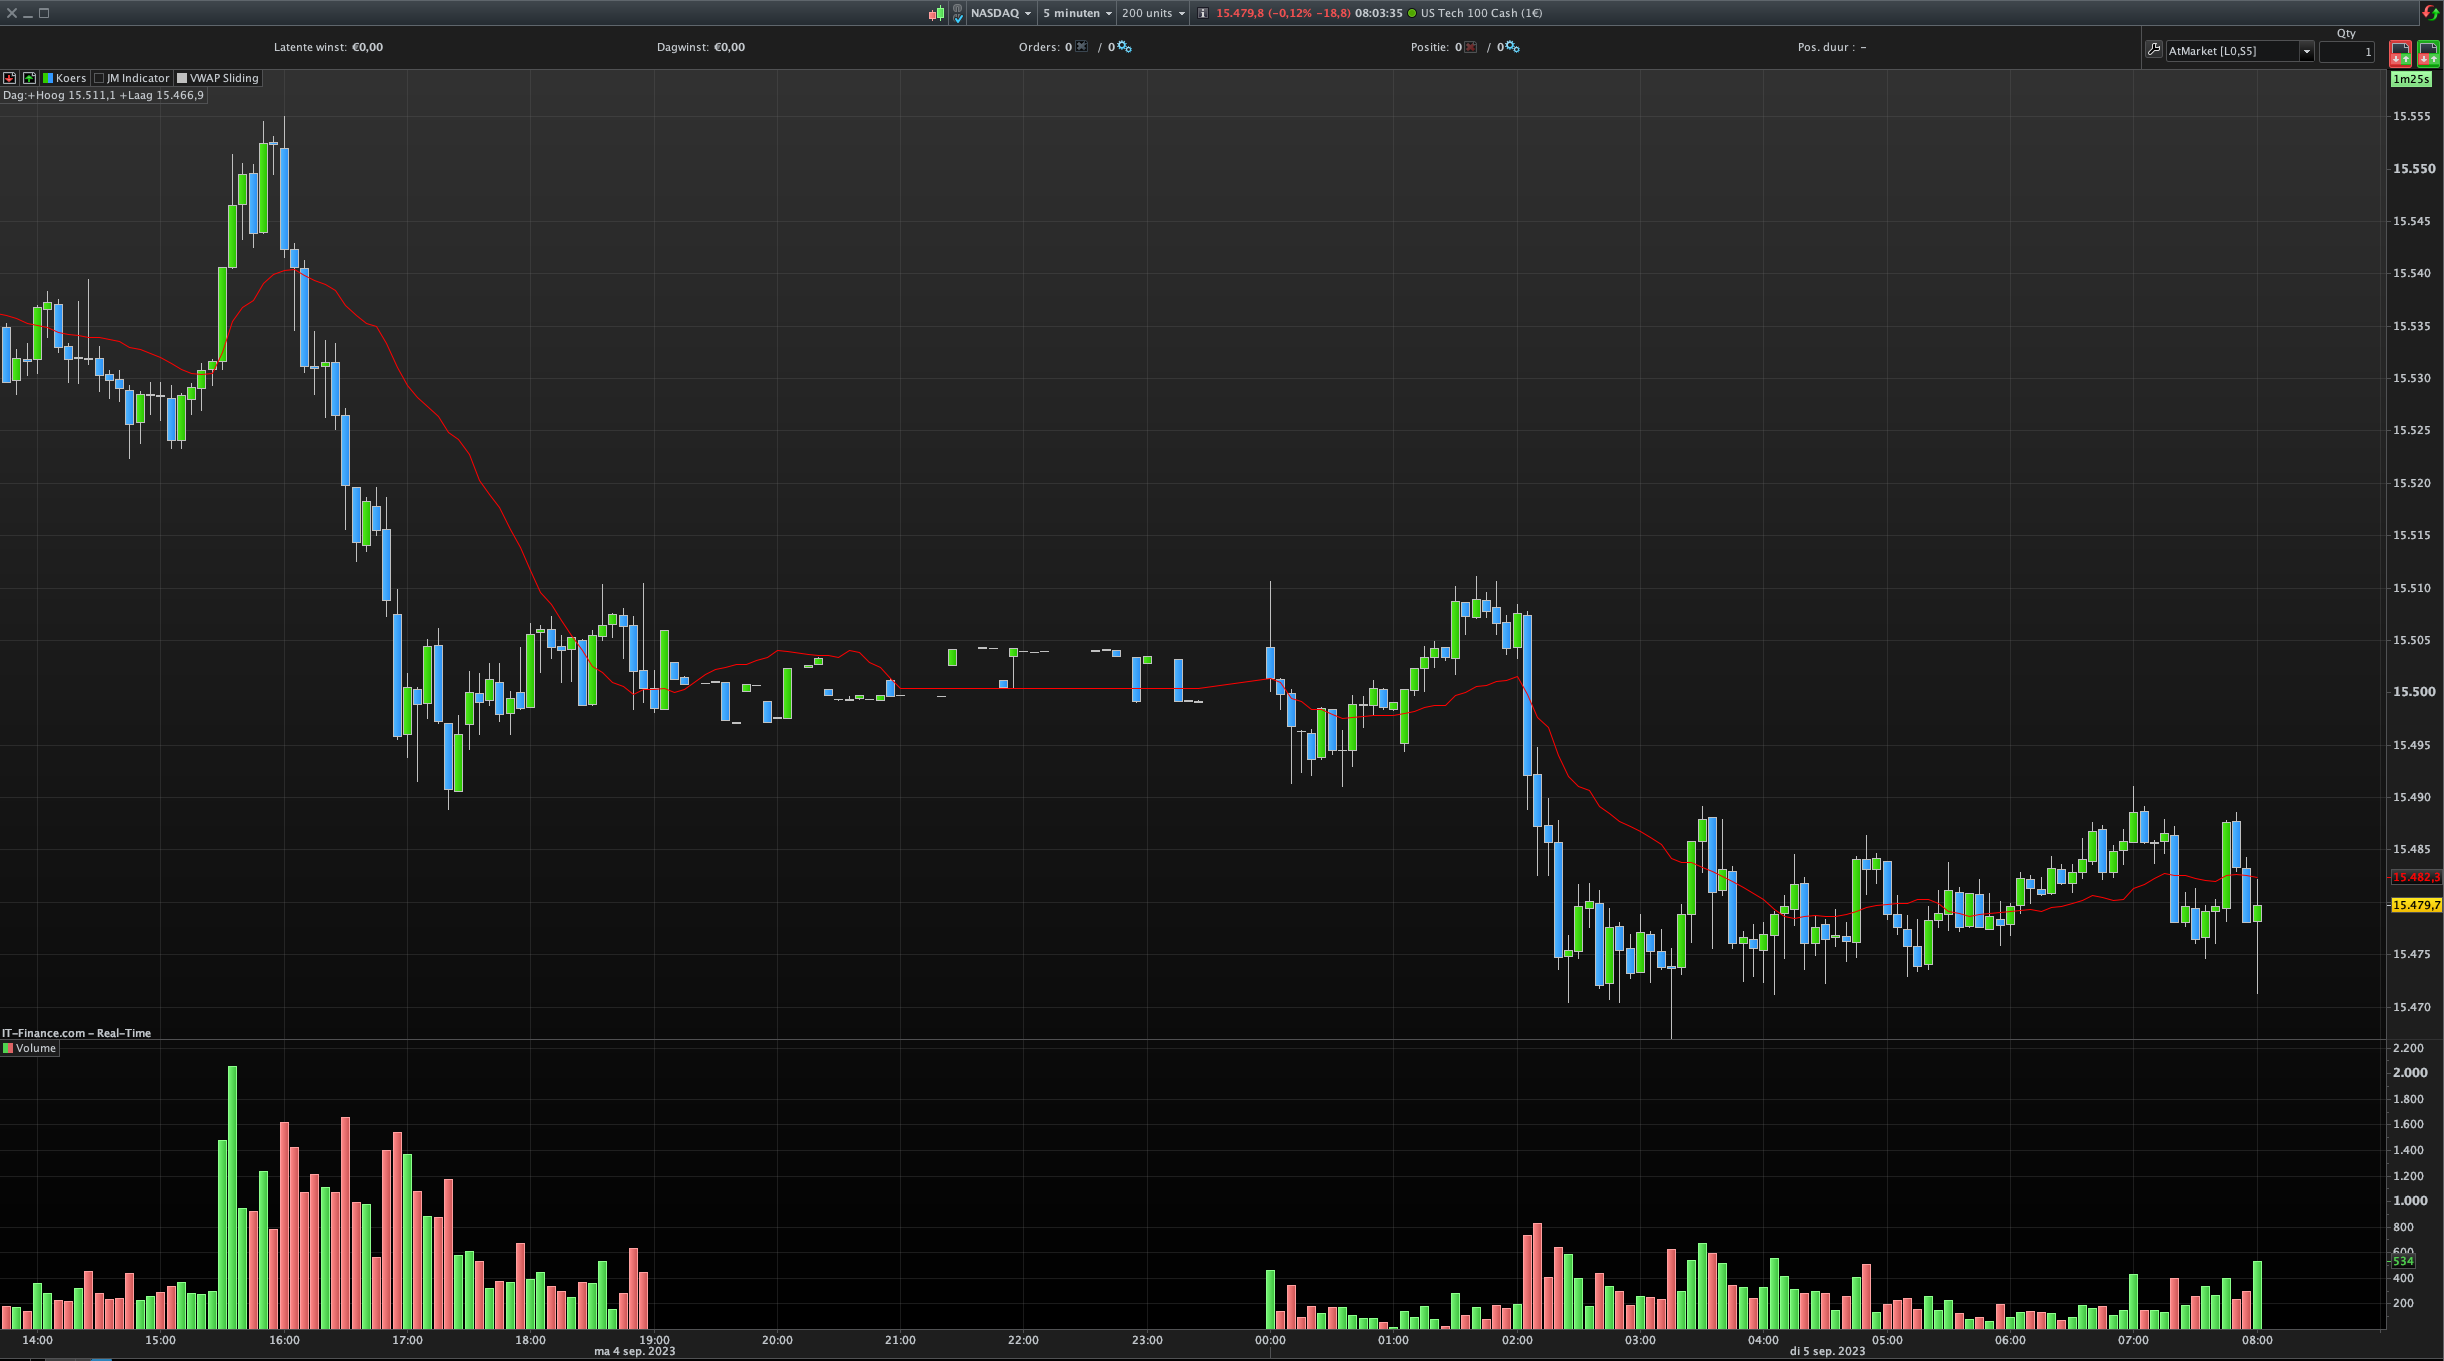Image resolution: width=2444 pixels, height=1361 pixels.
Task: Click the green up-arrow buy icon above chart
Action: click(29, 78)
